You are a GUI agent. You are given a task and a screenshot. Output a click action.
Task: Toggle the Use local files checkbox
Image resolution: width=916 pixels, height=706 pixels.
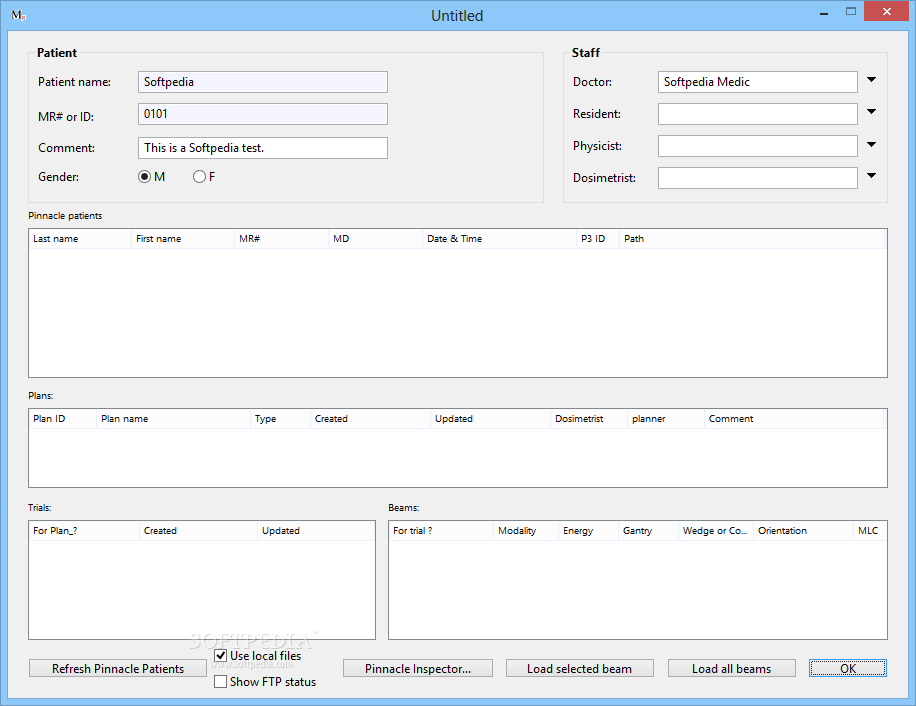point(220,655)
